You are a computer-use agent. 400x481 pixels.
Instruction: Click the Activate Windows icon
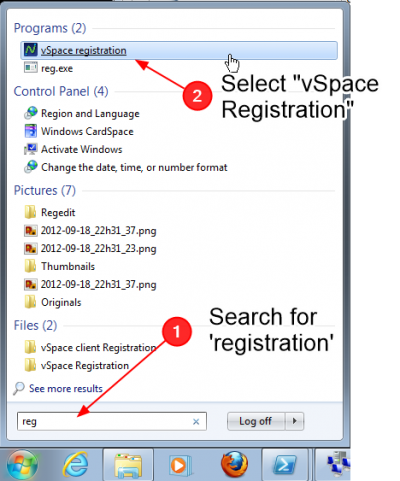coord(31,149)
